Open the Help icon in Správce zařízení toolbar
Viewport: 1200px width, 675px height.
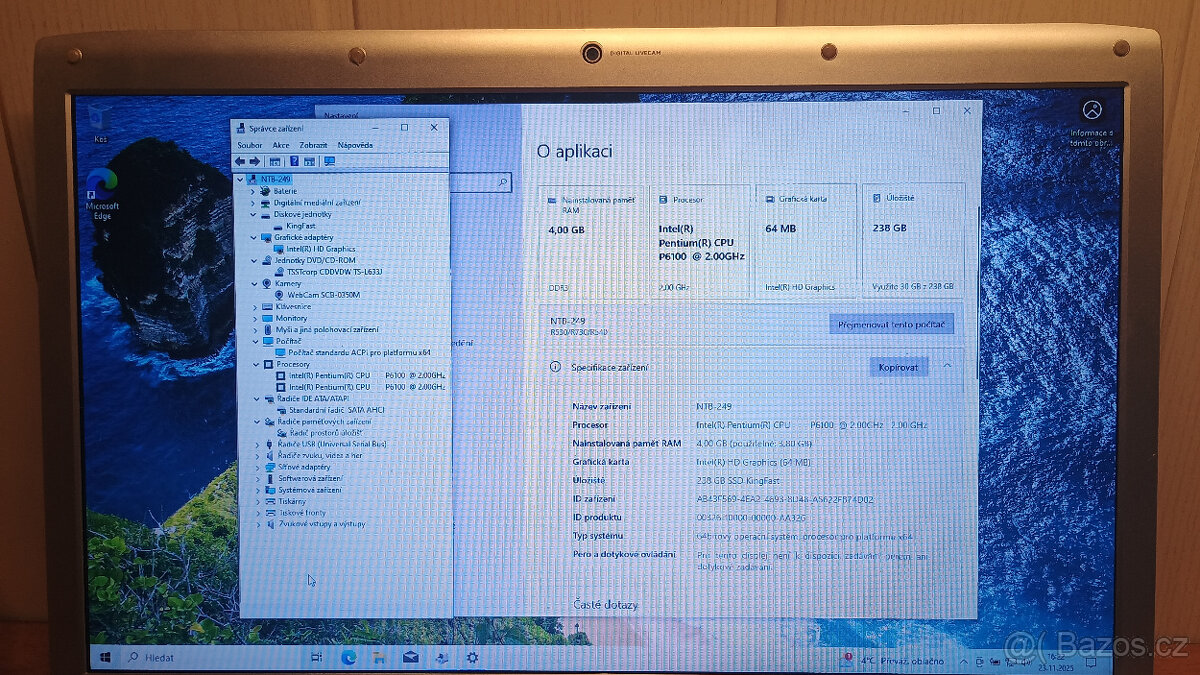click(x=296, y=161)
